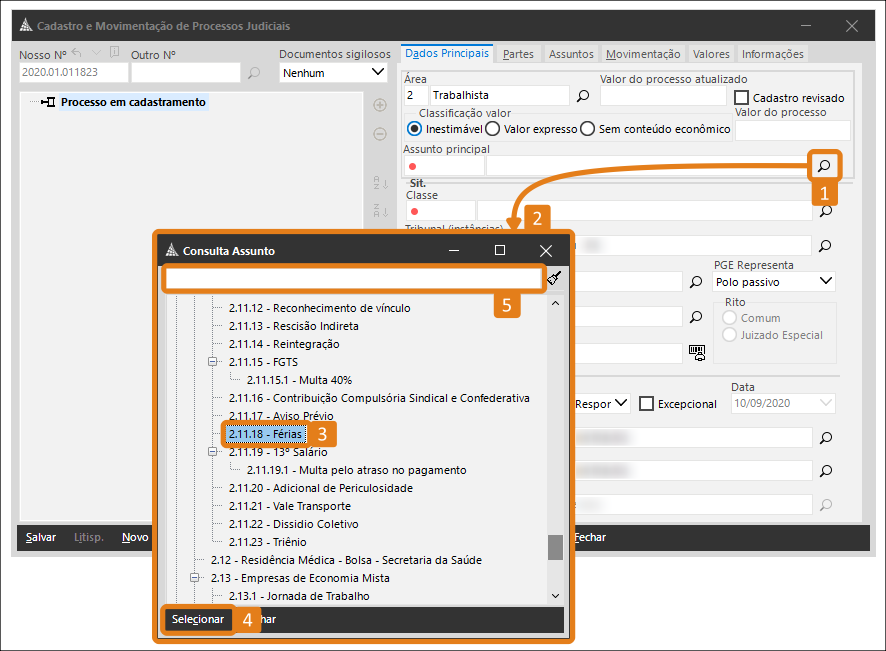Viewport: 886px width, 651px height.
Task: Select 2.11.18 - Férias in the tree
Action: 265,434
